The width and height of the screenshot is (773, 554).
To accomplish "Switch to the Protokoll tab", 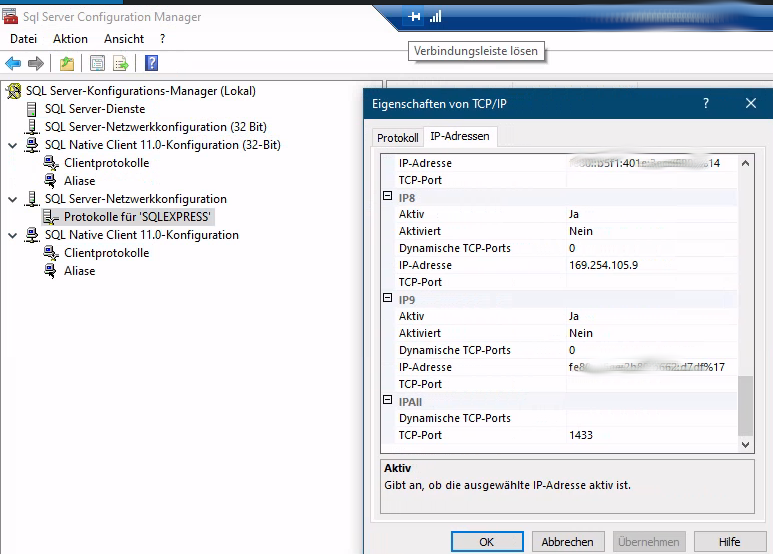I will tap(397, 138).
